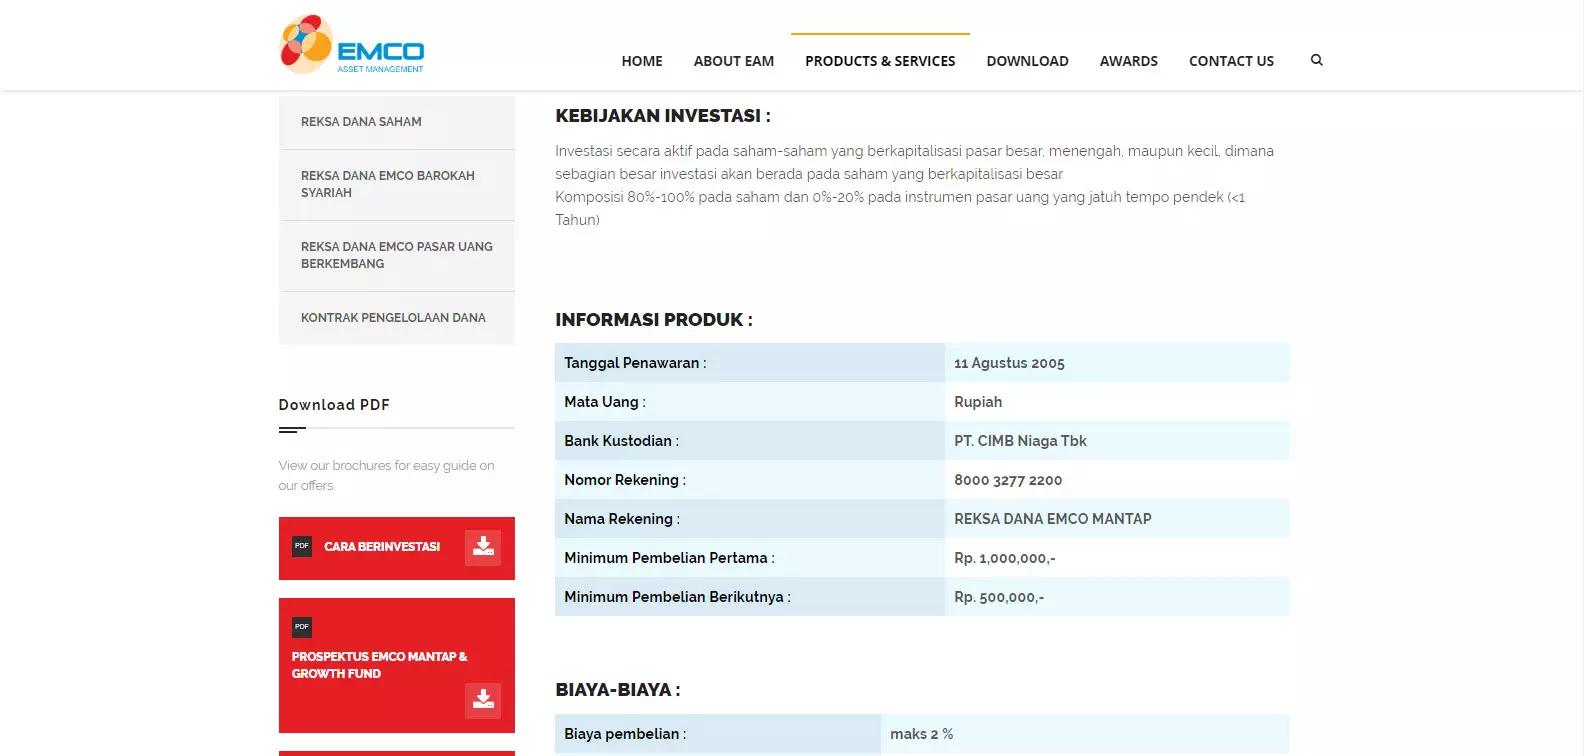1584x756 pixels.
Task: Select Reksa Dana Saham sidebar link
Action: click(x=397, y=122)
